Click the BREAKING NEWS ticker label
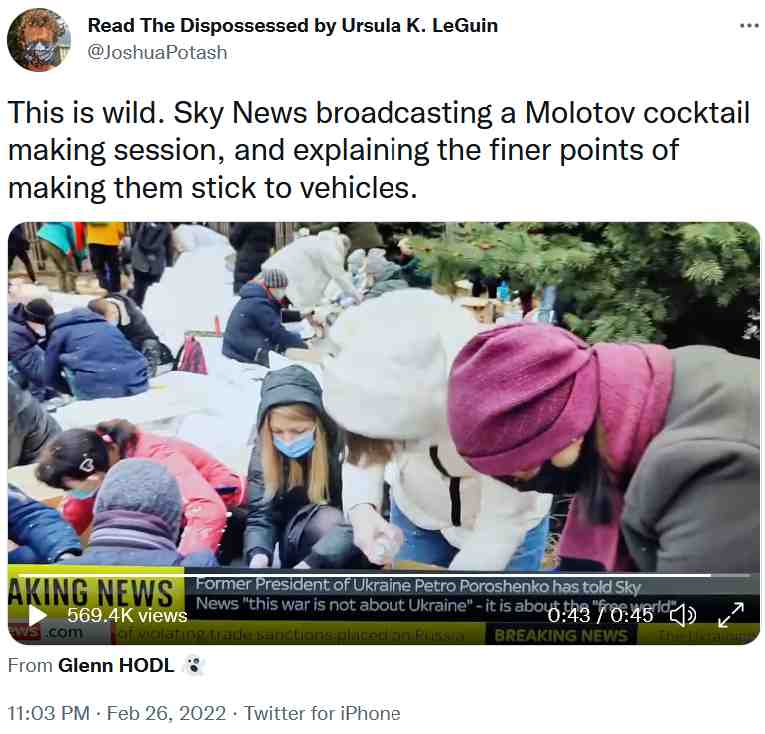This screenshot has height=734, width=765. point(561,635)
